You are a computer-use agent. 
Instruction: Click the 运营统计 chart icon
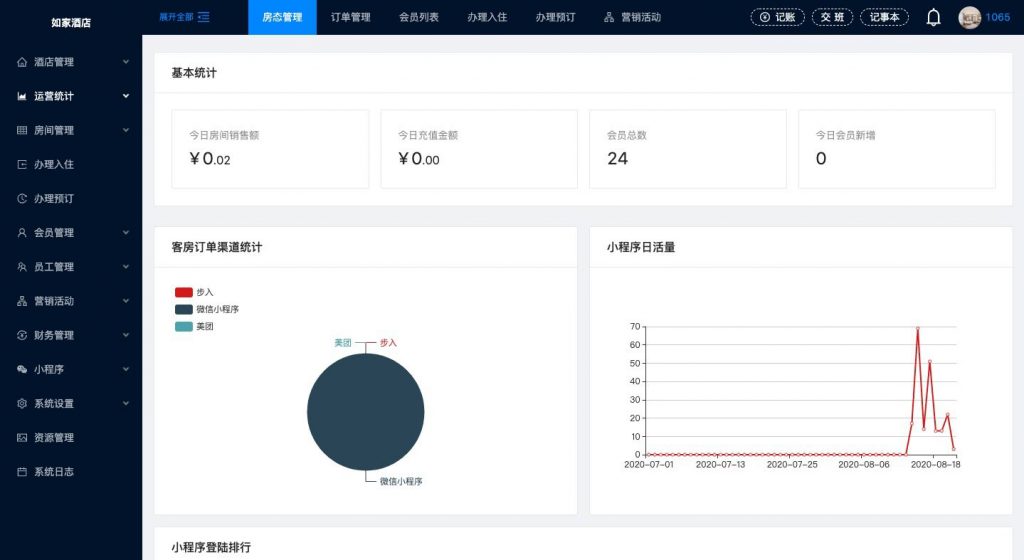point(22,96)
